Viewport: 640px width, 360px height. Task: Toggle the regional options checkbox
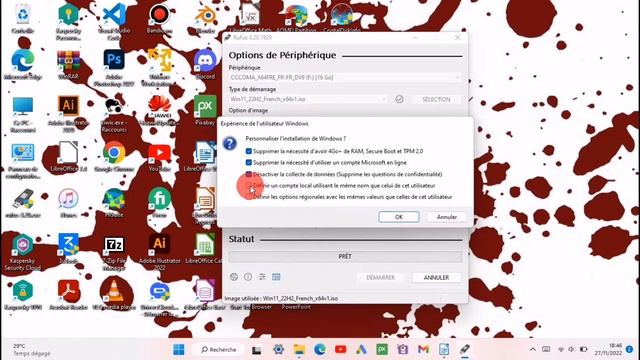click(x=249, y=197)
